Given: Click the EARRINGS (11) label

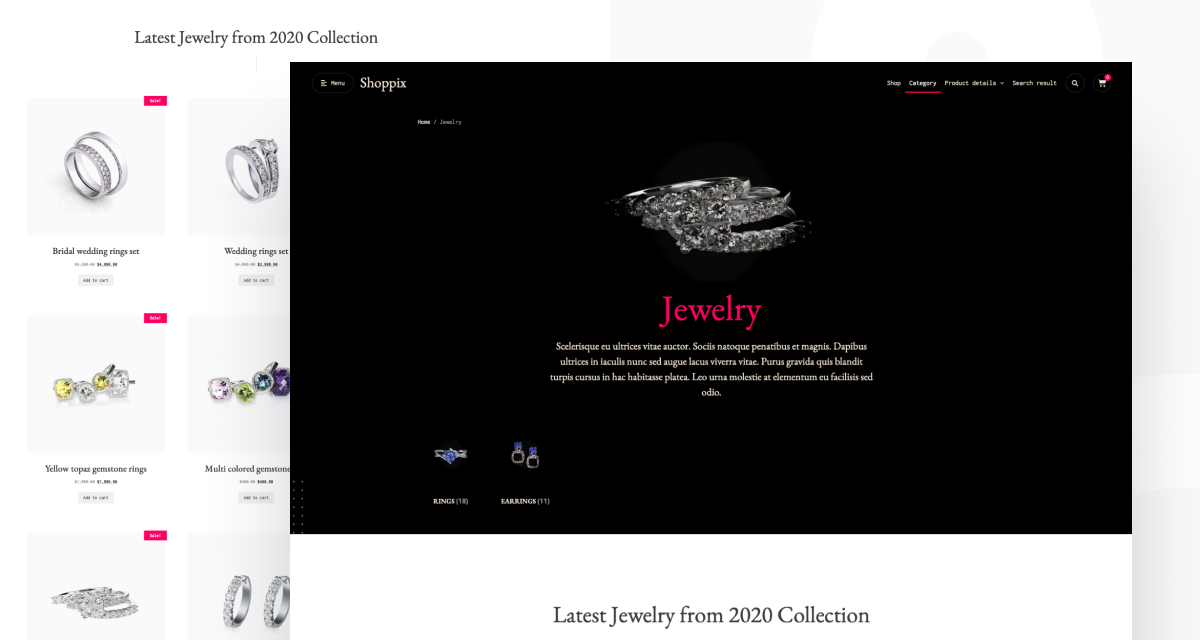Looking at the screenshot, I should [x=525, y=501].
